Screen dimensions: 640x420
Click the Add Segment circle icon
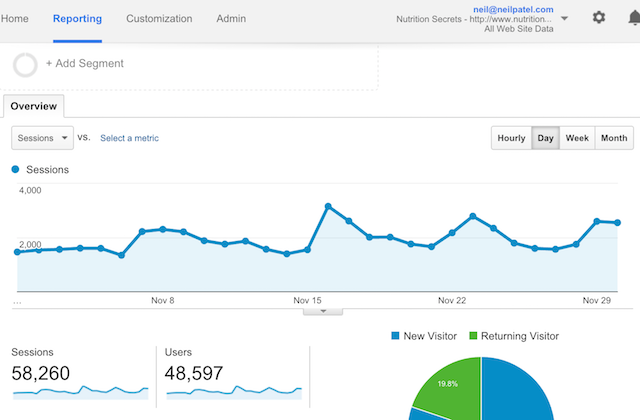[25, 64]
